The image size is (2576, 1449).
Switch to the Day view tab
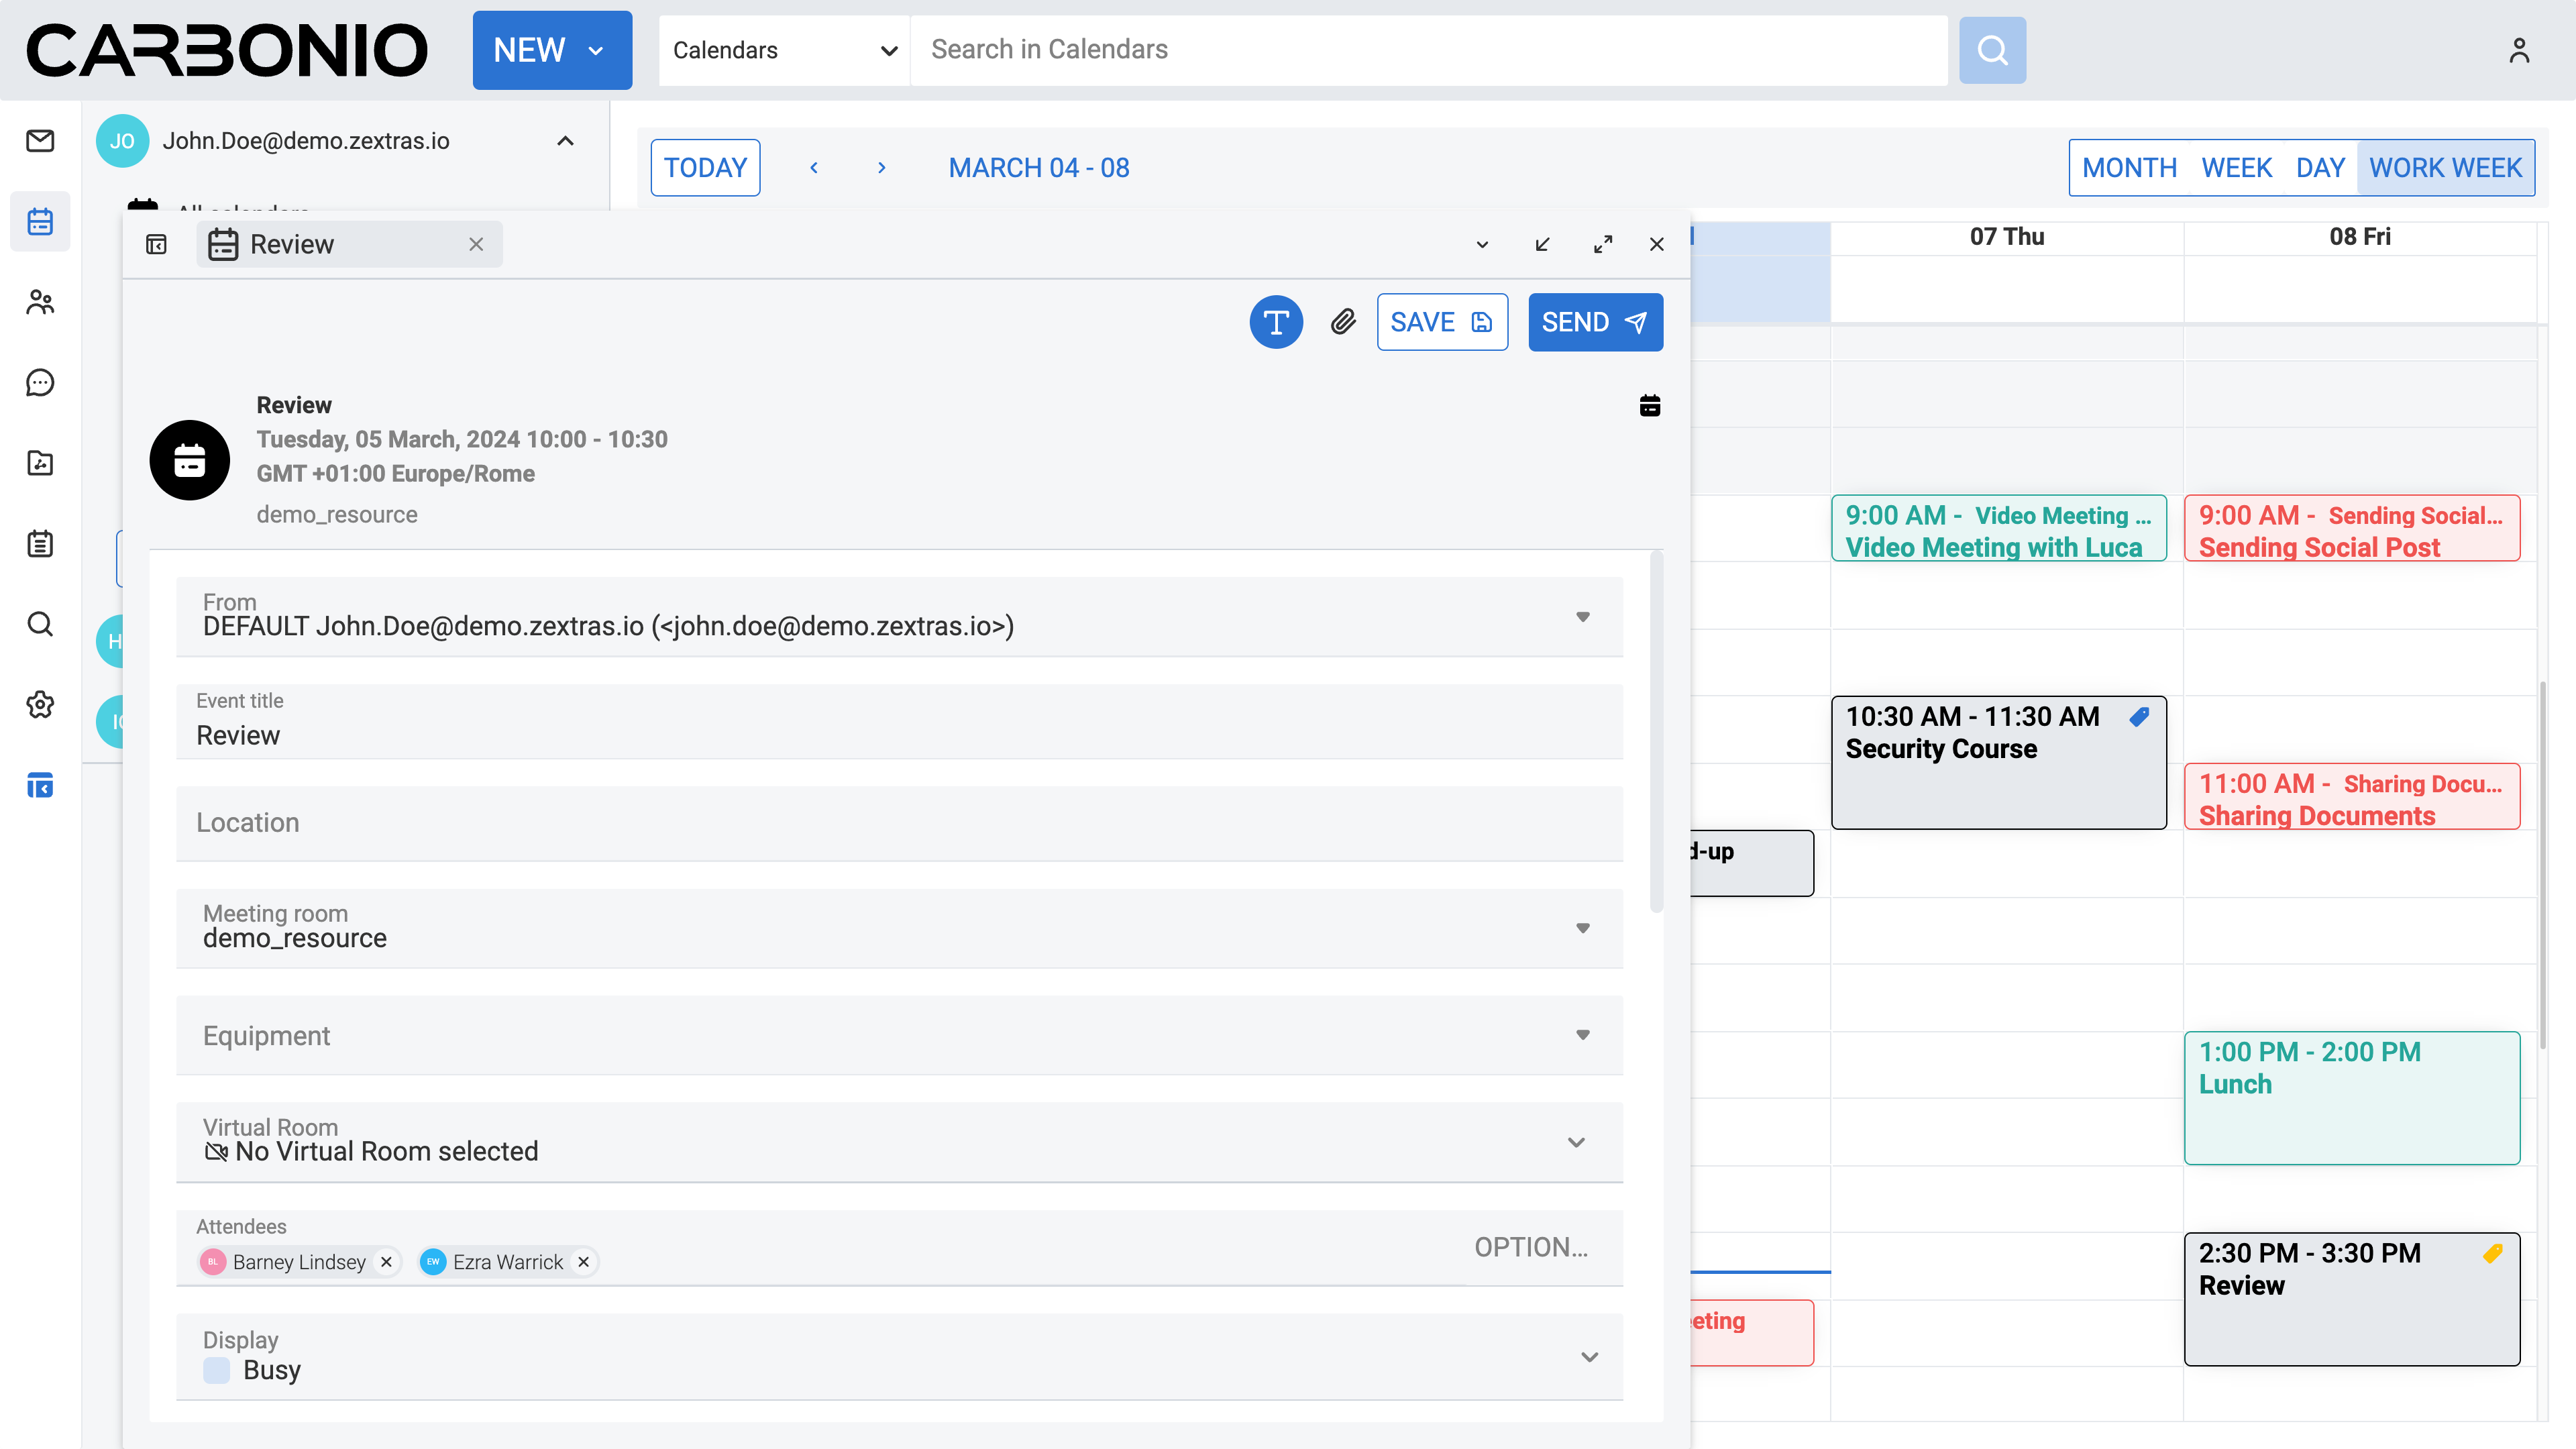coord(2320,168)
